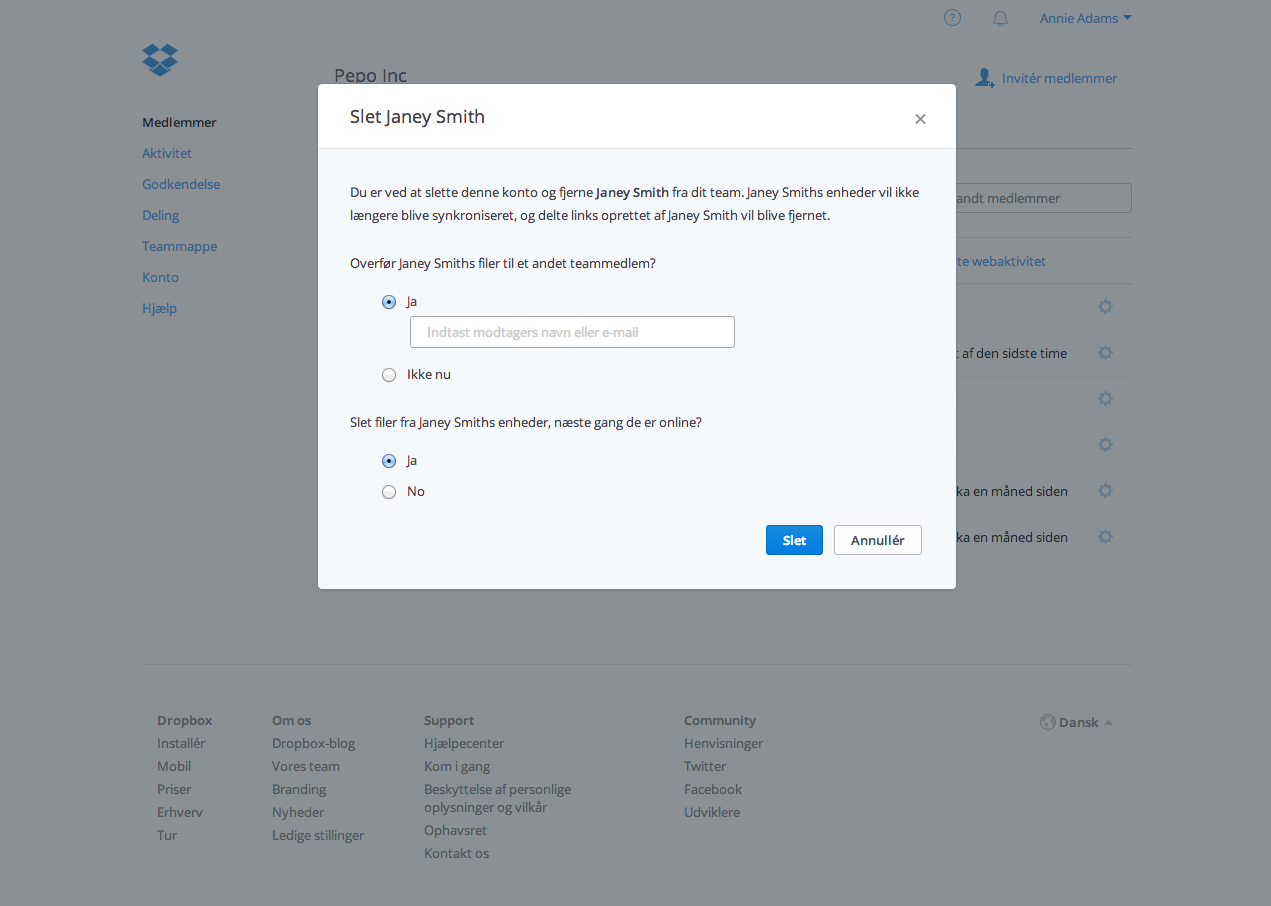This screenshot has width=1271, height=906.
Task: Select 'Ja' for deleting files from devices
Action: click(x=389, y=461)
